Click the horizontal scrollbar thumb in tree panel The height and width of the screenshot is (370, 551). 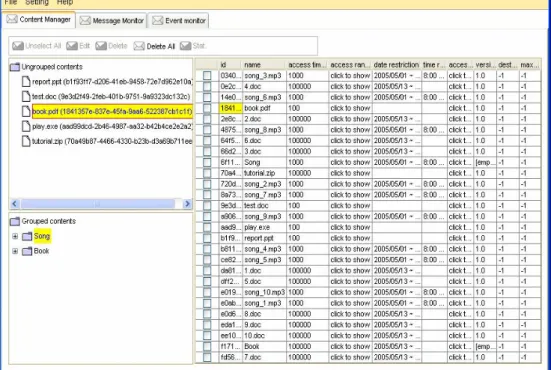(x=98, y=203)
